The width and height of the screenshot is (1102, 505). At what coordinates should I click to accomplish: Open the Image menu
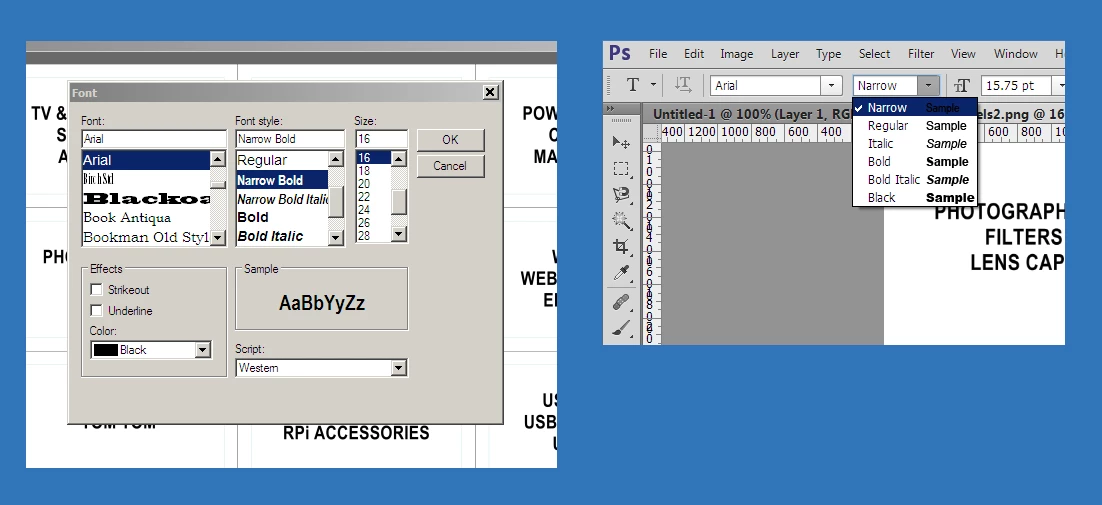click(x=737, y=53)
